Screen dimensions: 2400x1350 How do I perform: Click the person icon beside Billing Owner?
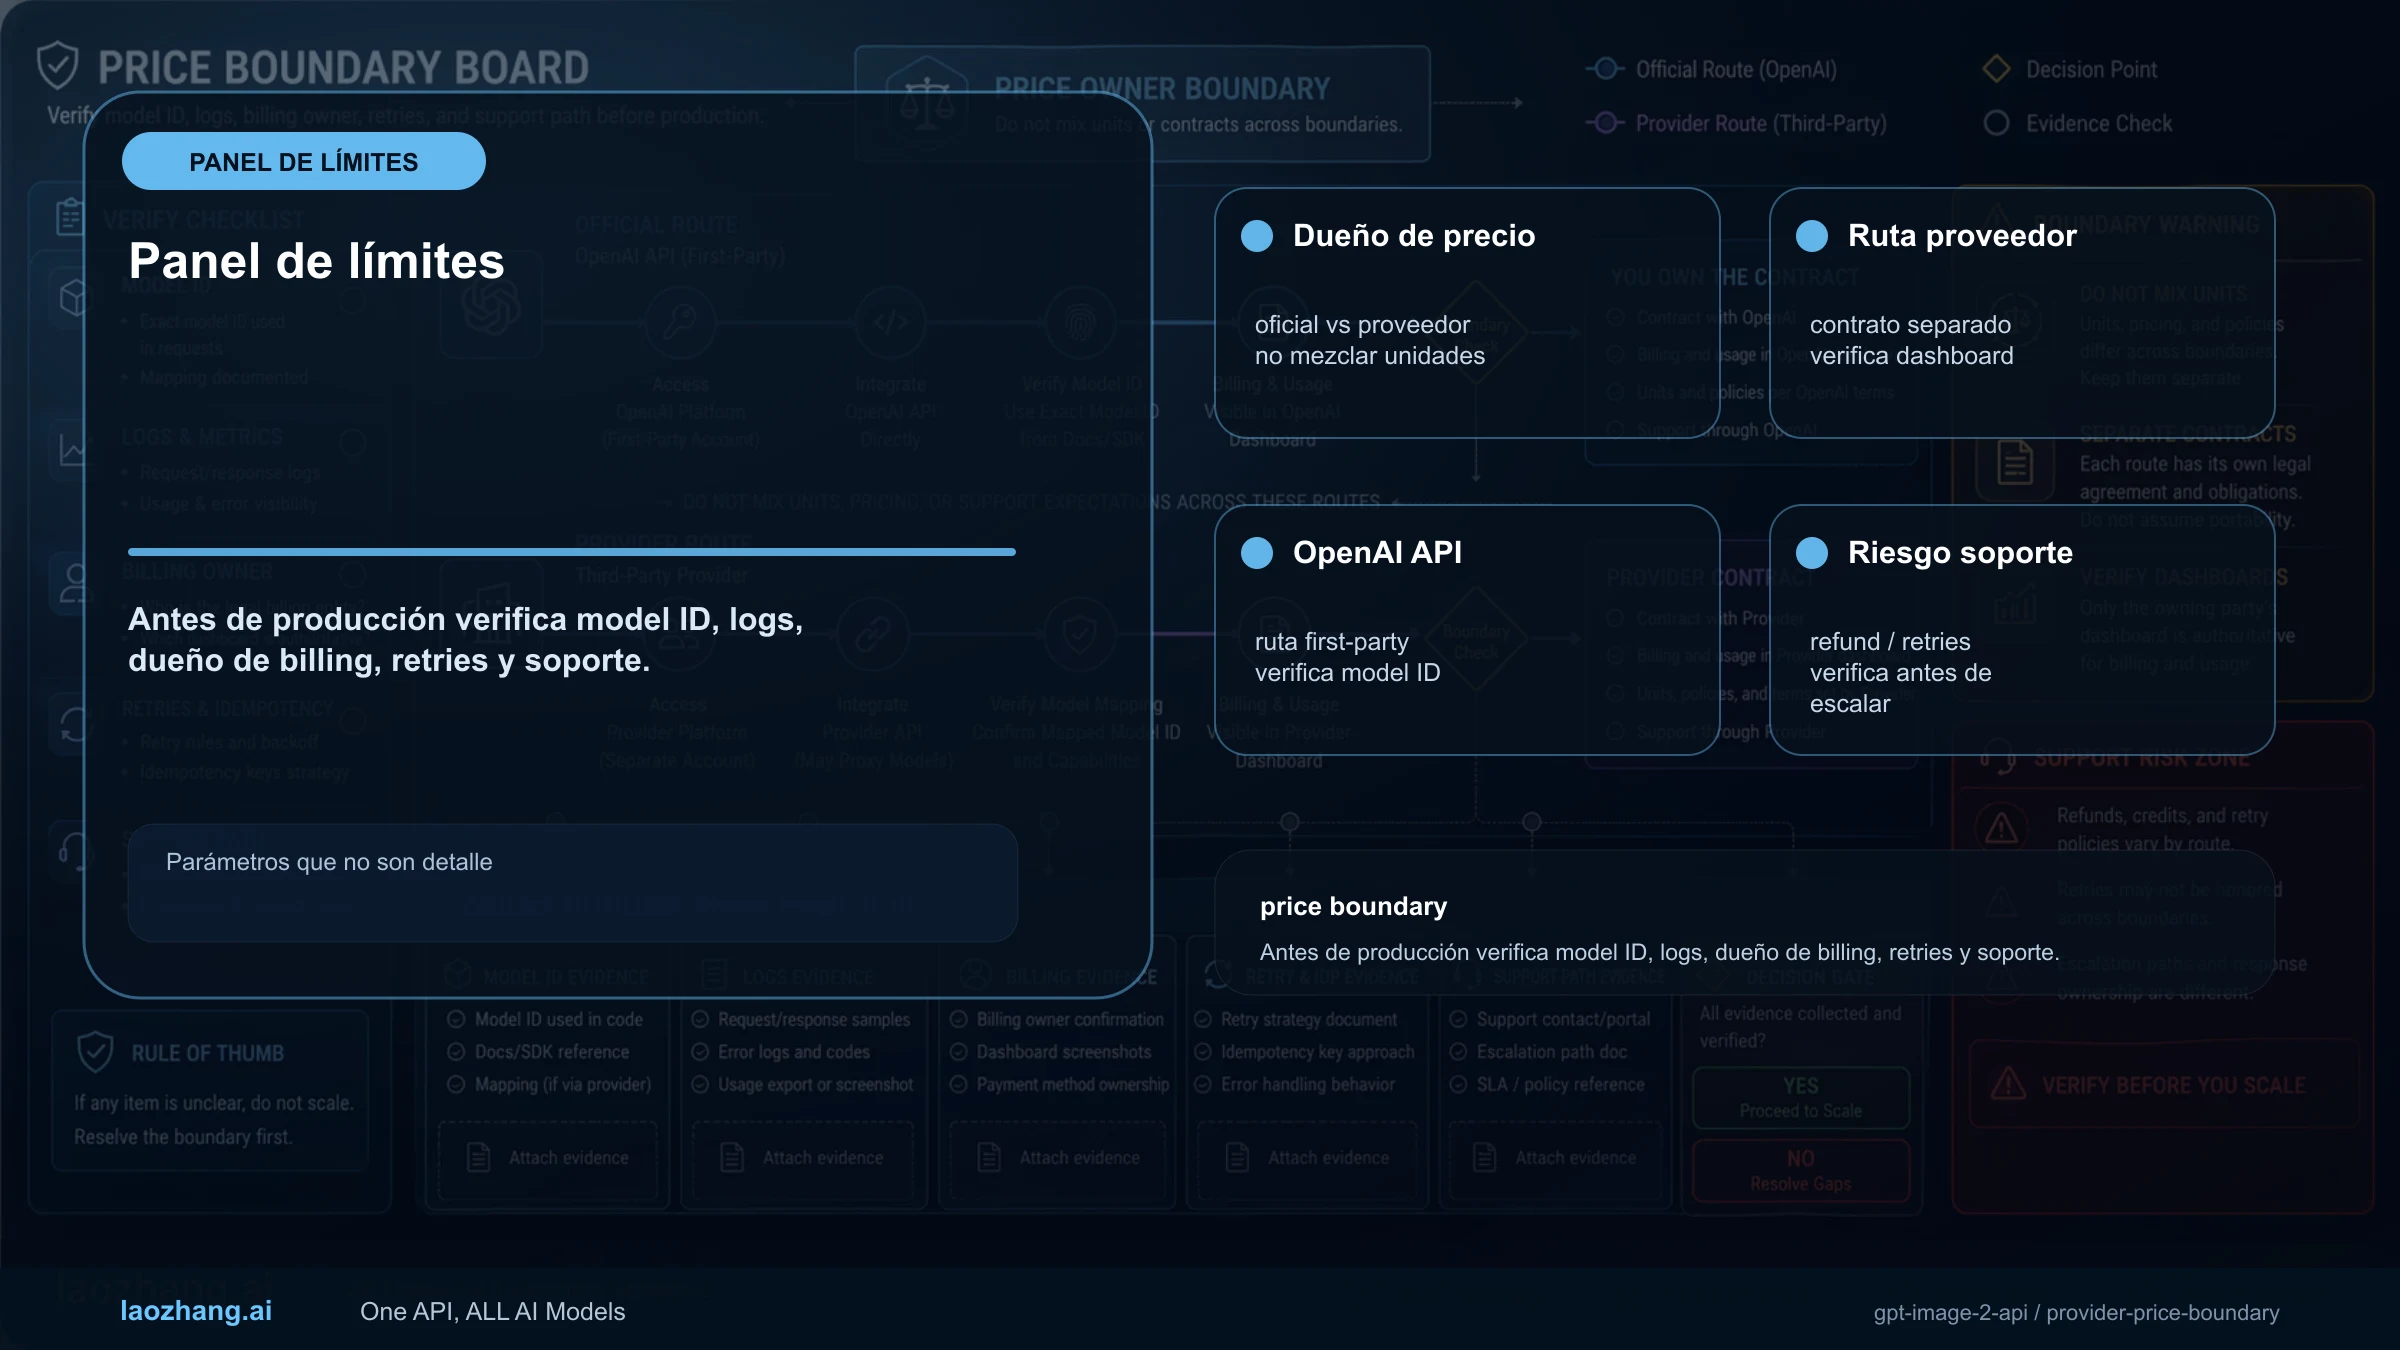[74, 582]
